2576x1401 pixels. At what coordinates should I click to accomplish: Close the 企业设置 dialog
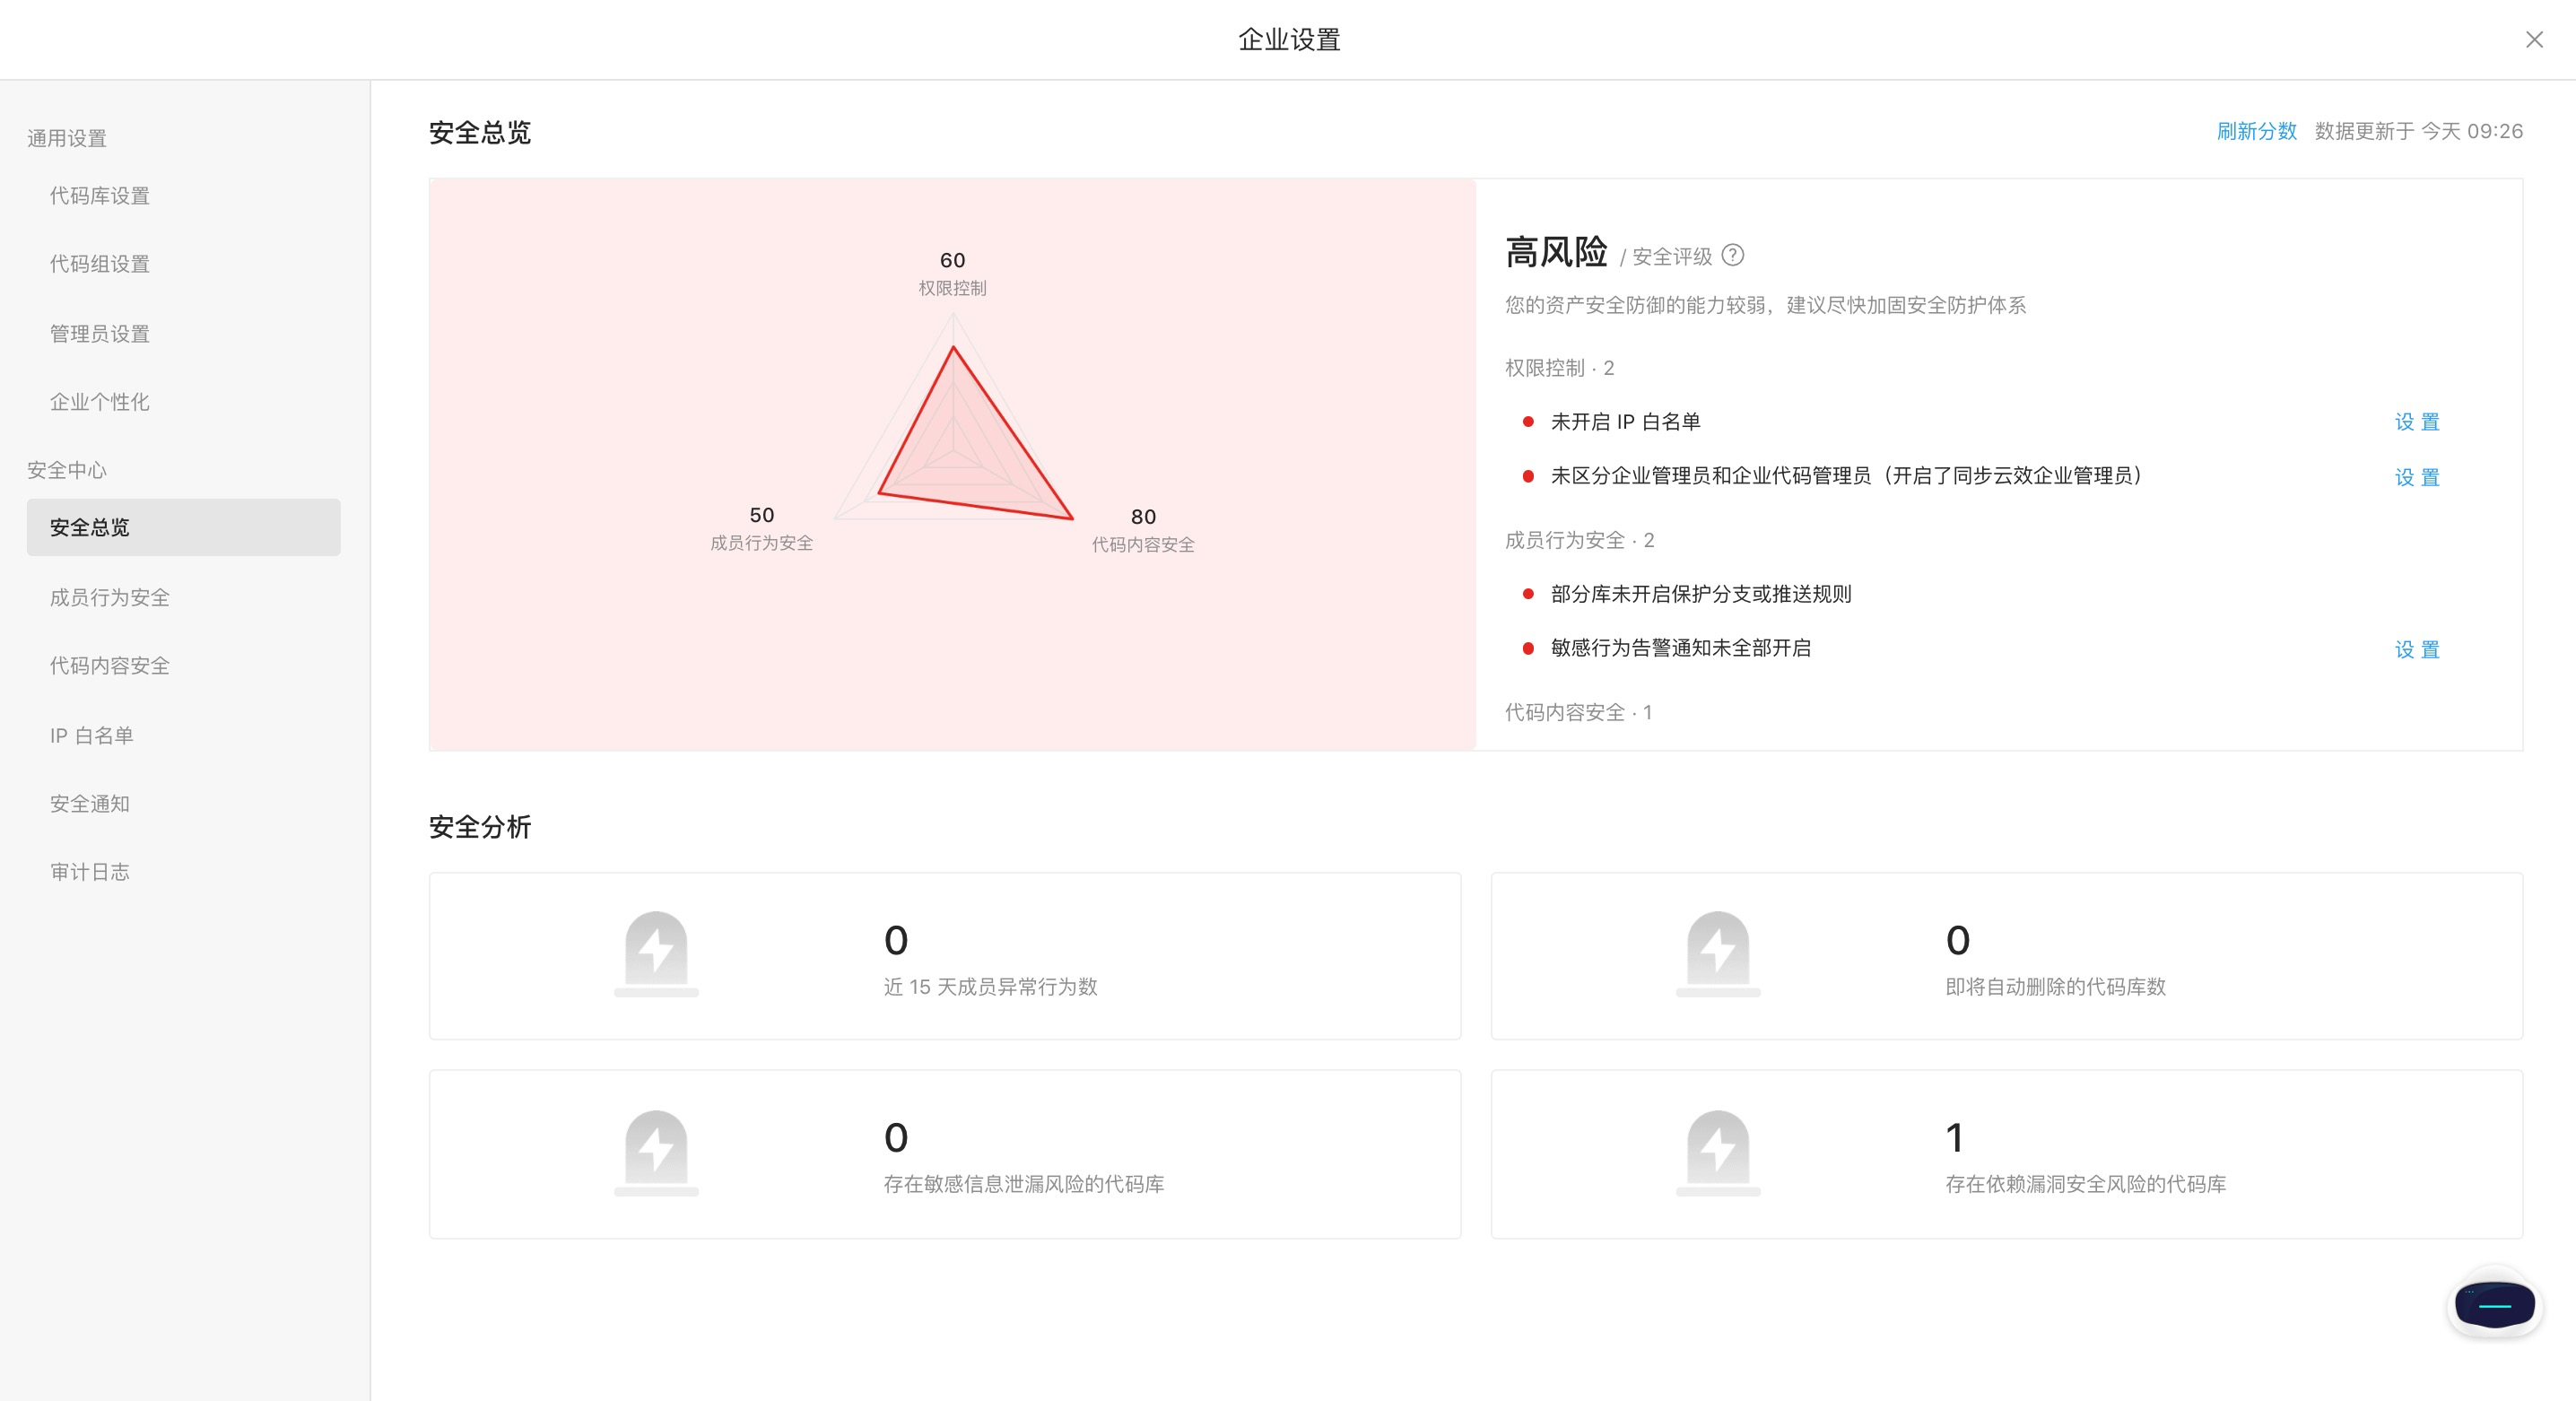click(x=2534, y=40)
